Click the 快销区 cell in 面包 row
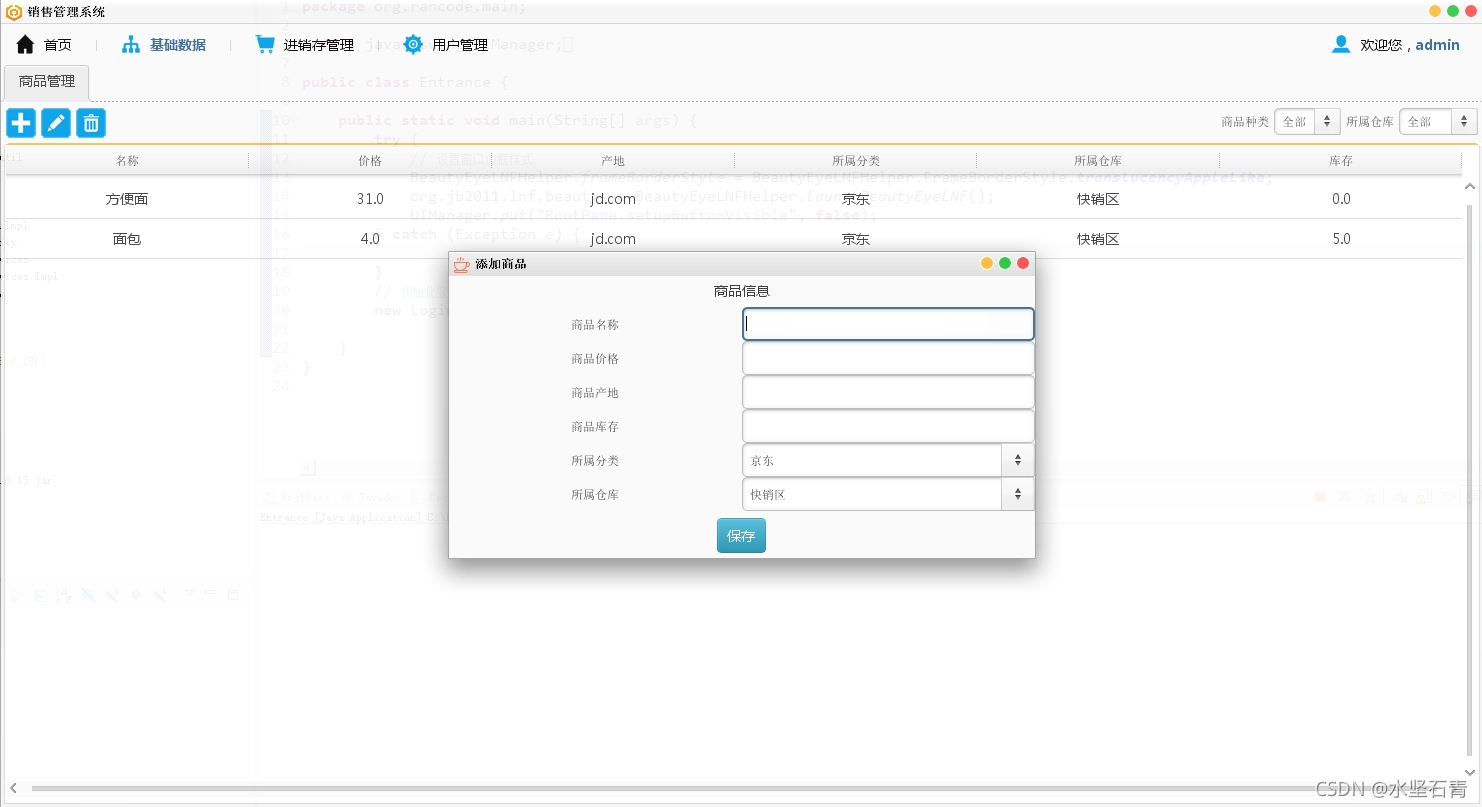1482x807 pixels. (x=1098, y=239)
